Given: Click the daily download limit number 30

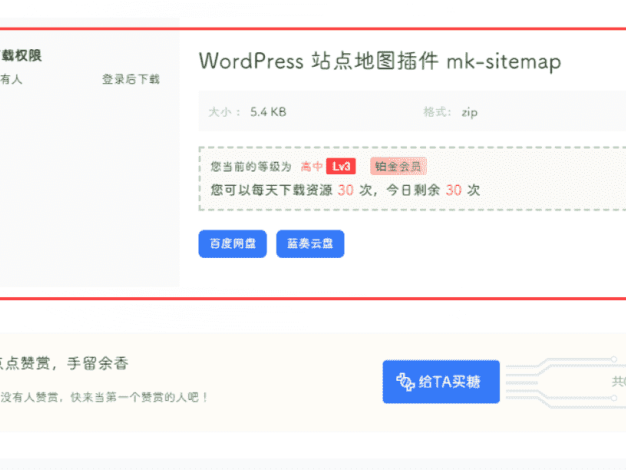Looking at the screenshot, I should point(345,189).
